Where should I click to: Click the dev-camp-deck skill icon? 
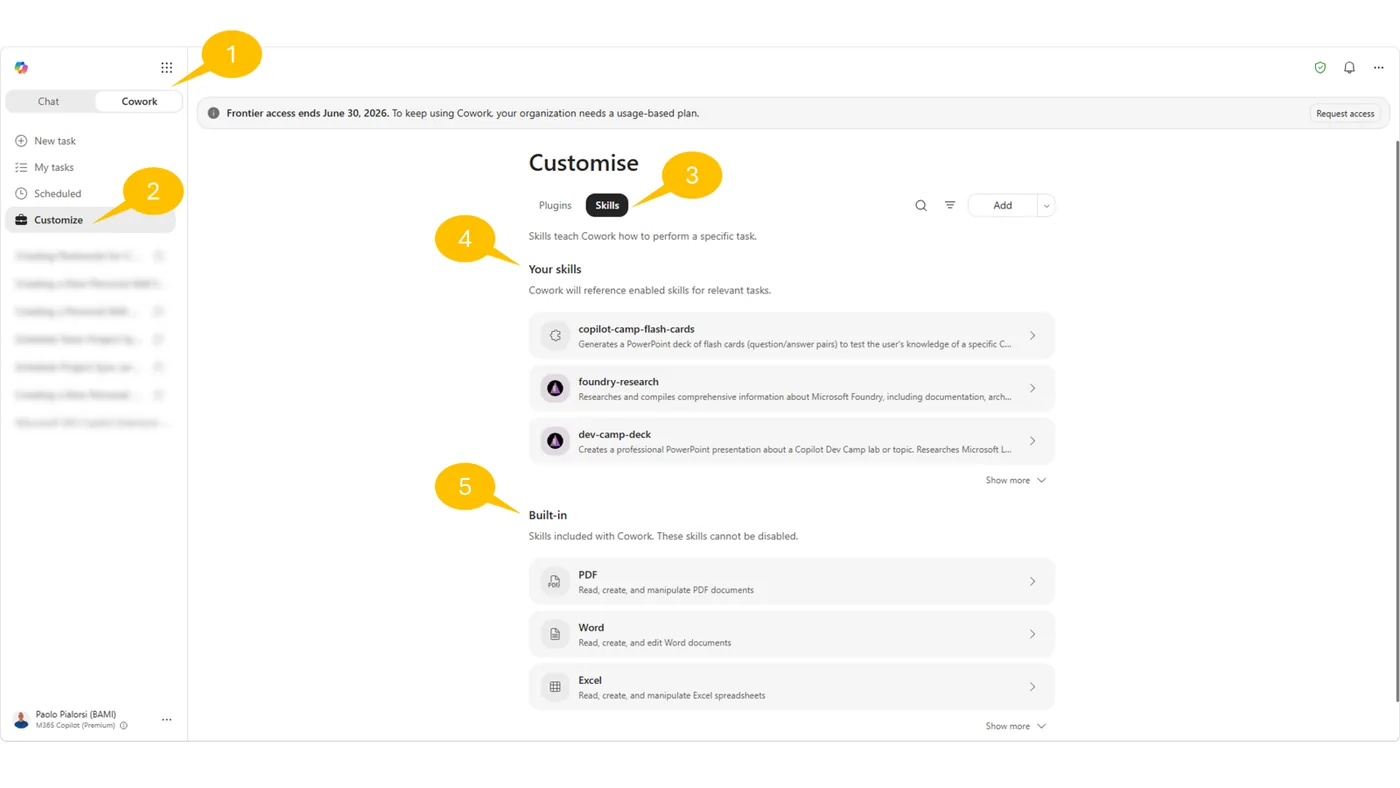click(x=555, y=441)
